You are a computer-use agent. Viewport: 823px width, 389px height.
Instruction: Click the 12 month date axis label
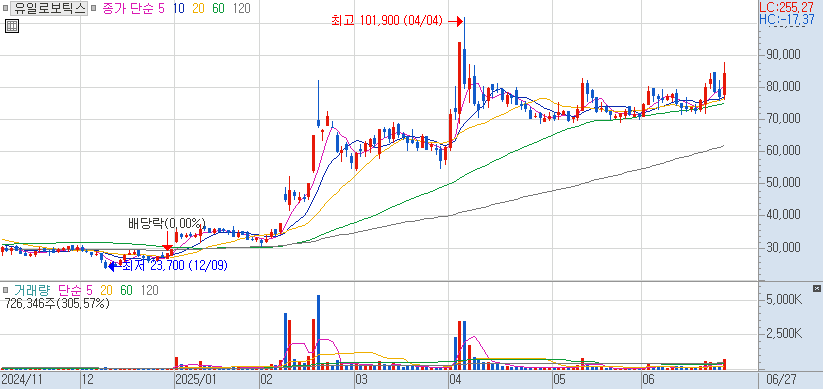coord(88,379)
